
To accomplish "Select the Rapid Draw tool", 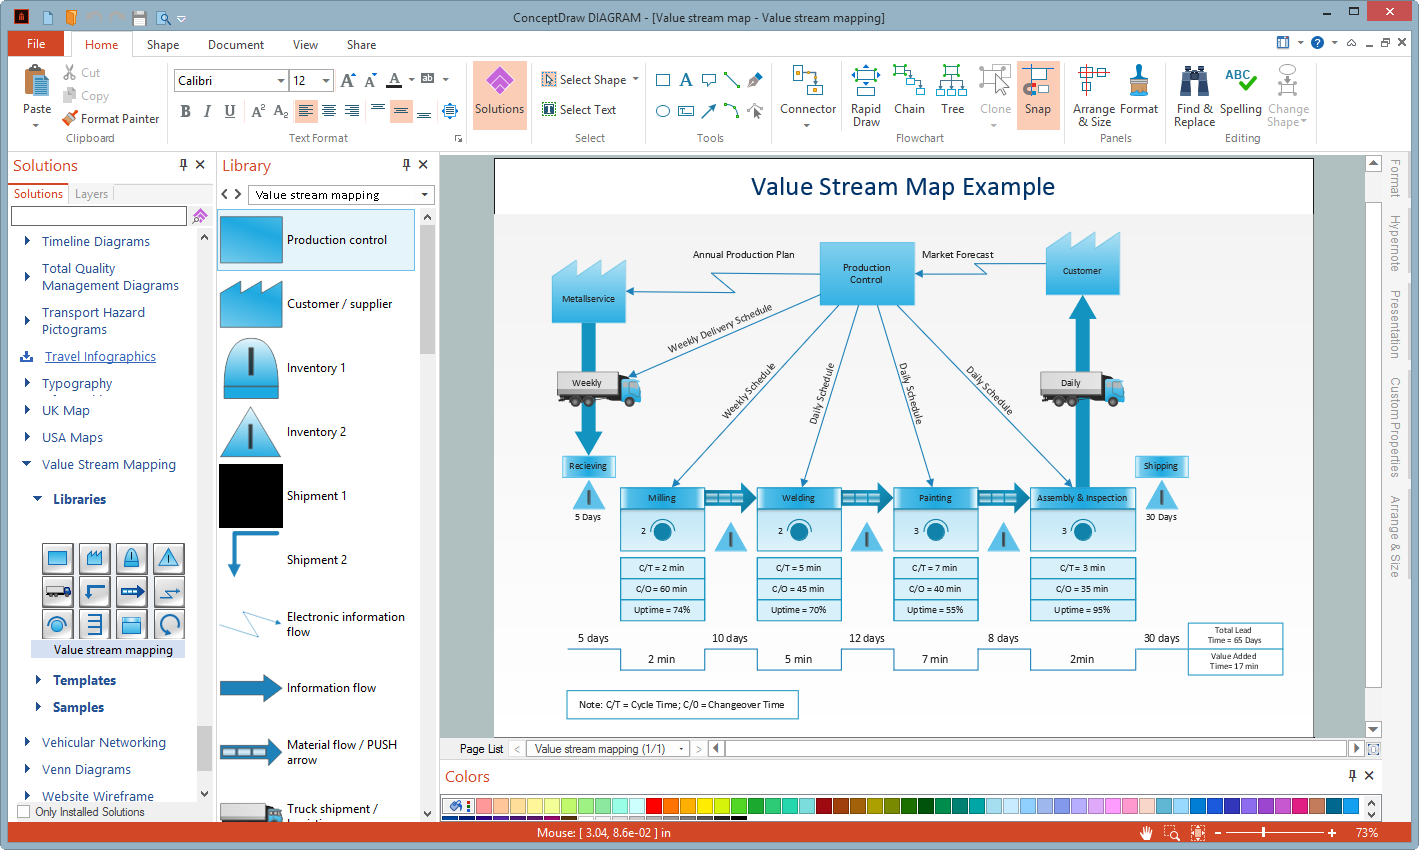I will click(866, 95).
